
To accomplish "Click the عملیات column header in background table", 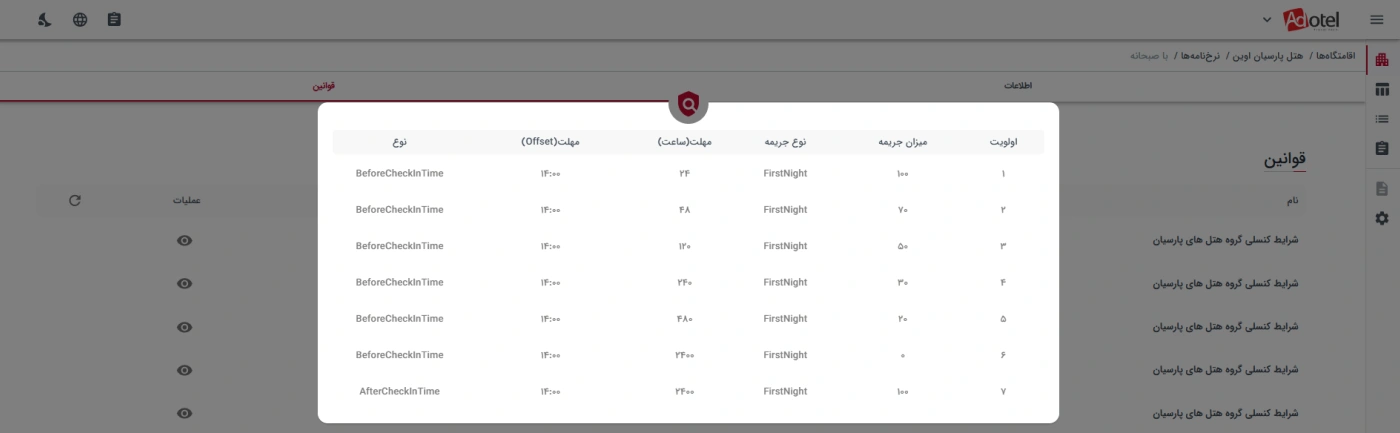I will [x=187, y=200].
